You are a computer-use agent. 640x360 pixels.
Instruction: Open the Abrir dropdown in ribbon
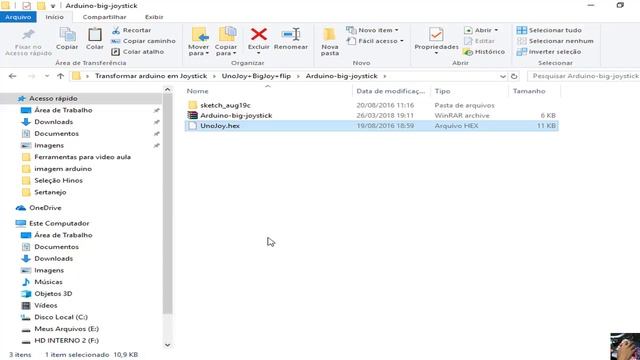click(x=481, y=30)
